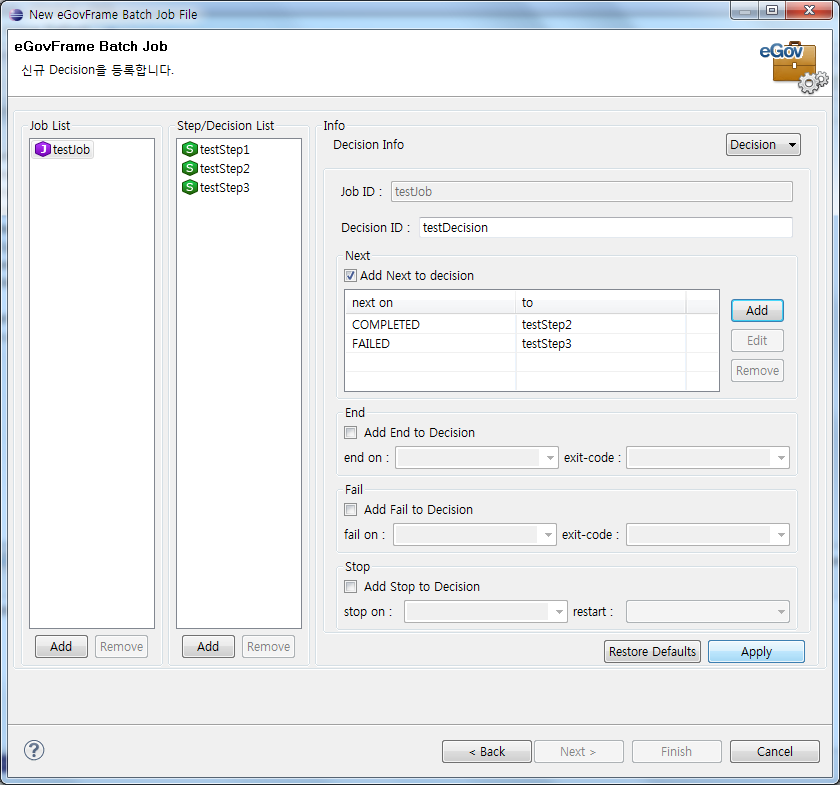Click the testStep3 green S icon
Screen dimensions: 840x785
(x=190, y=187)
